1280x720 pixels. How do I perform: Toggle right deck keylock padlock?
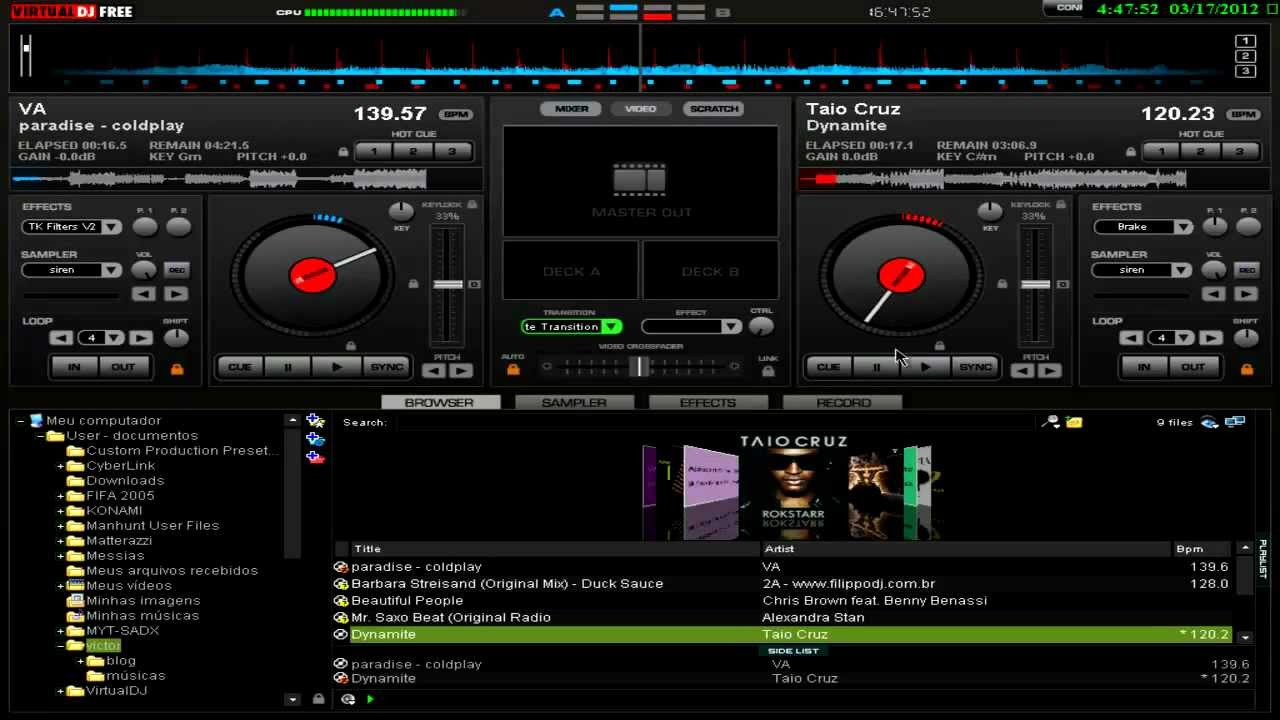coord(1061,204)
